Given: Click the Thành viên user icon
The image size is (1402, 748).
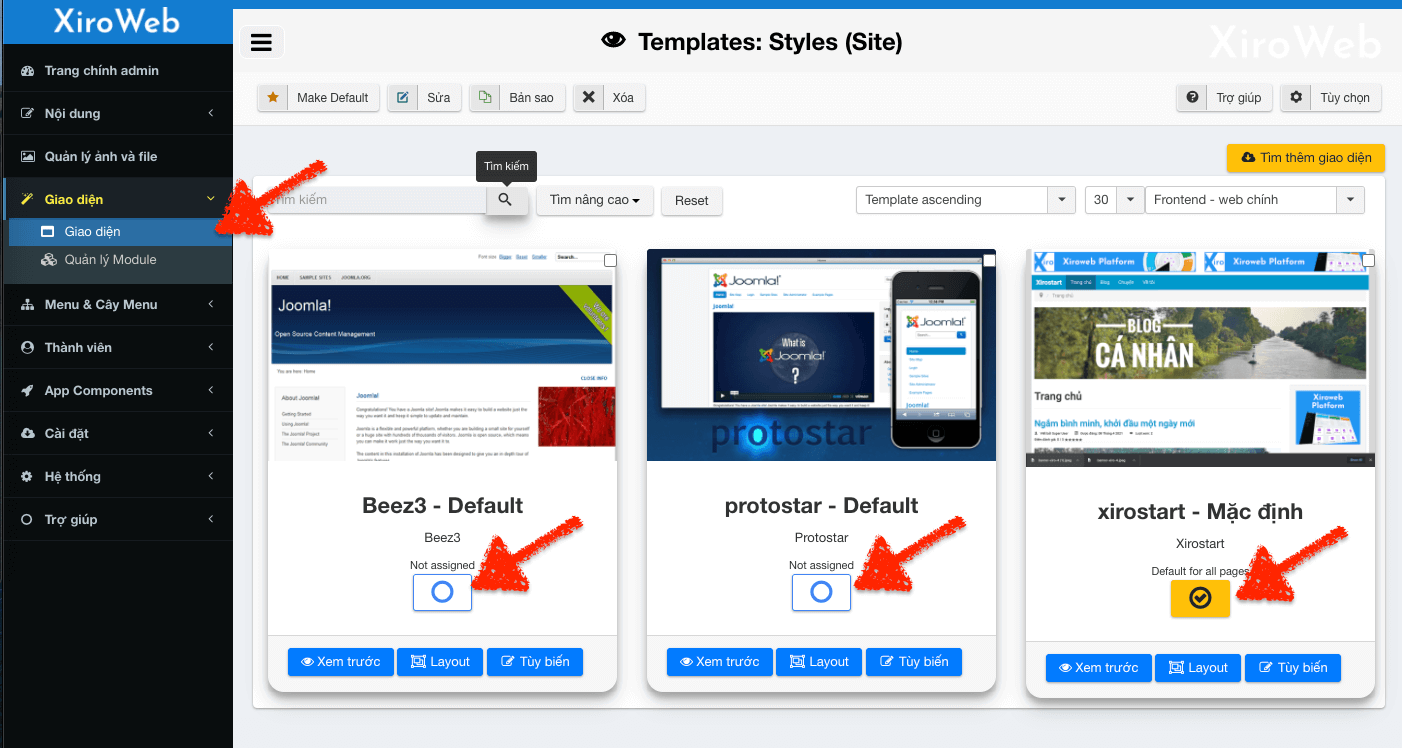Looking at the screenshot, I should pos(28,348).
